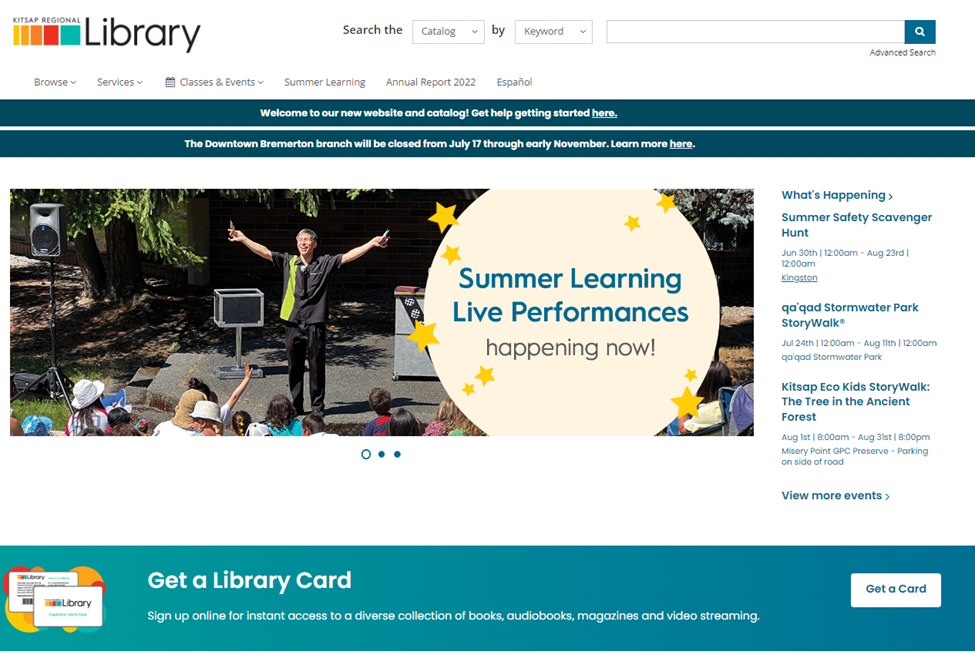The image size is (975, 655).
Task: Click the magnifying glass search button
Action: (x=920, y=32)
